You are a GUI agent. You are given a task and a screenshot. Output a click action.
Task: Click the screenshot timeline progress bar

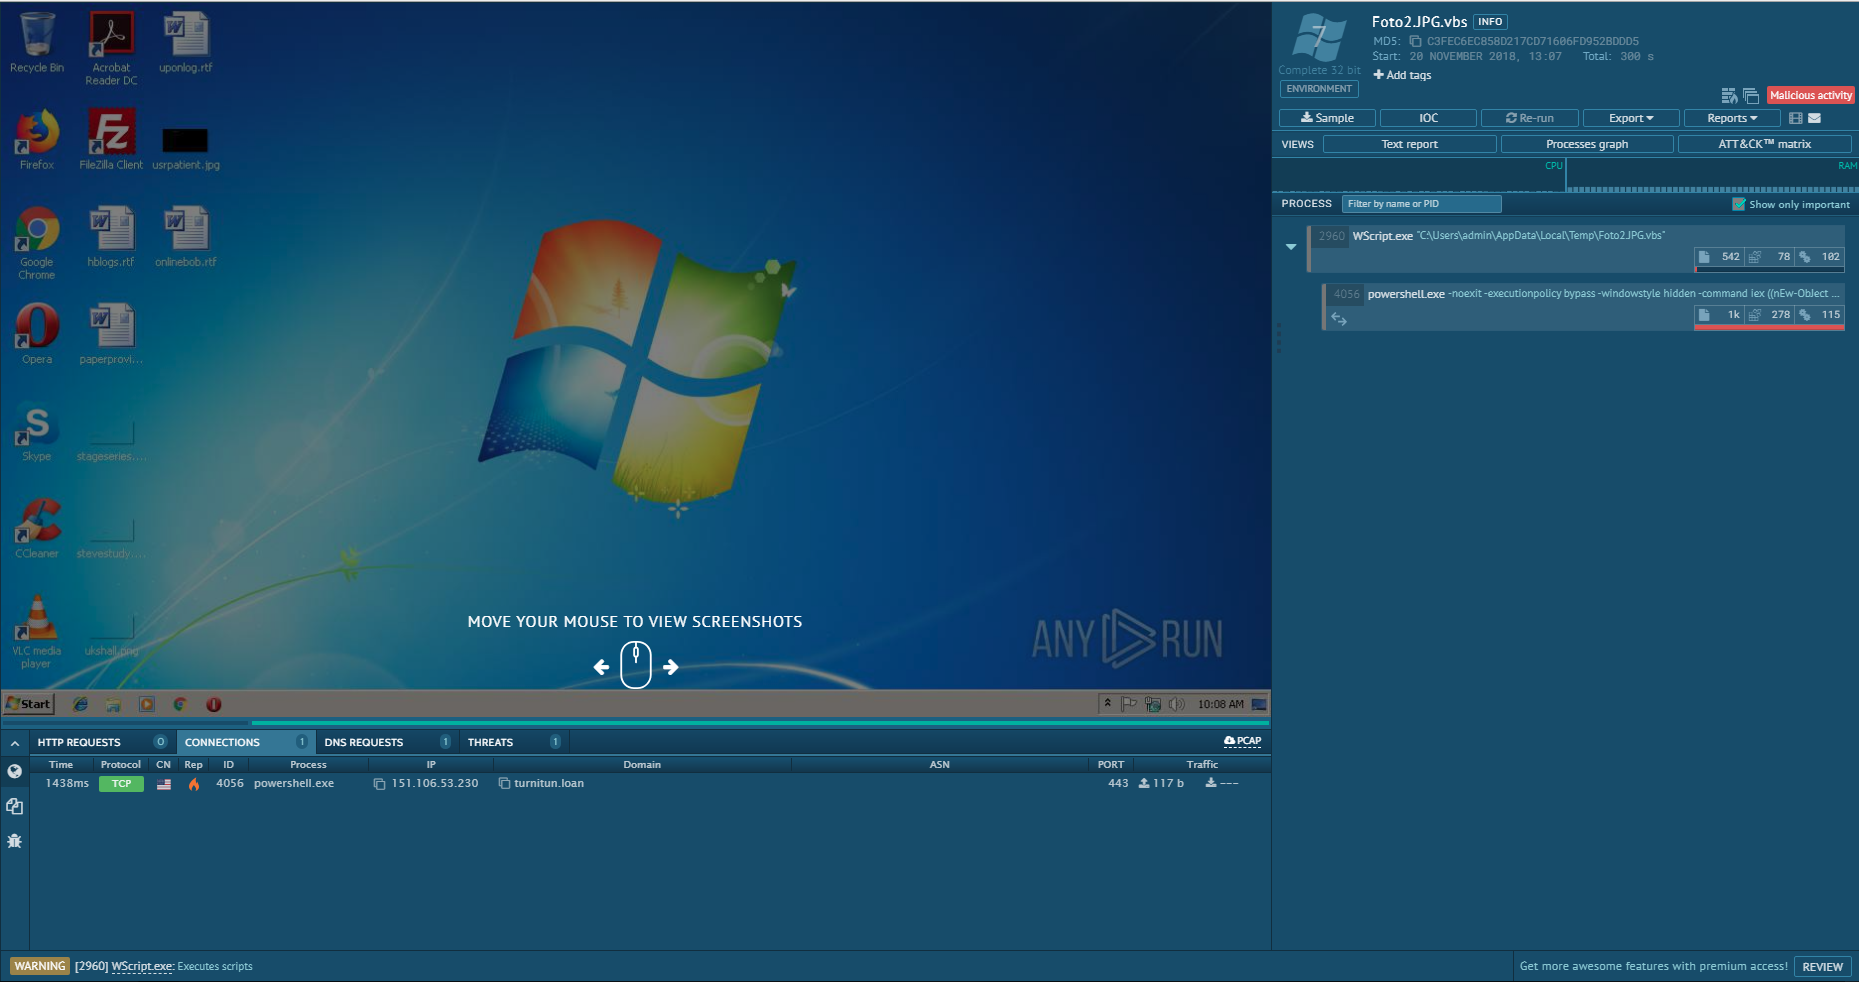pos(635,722)
